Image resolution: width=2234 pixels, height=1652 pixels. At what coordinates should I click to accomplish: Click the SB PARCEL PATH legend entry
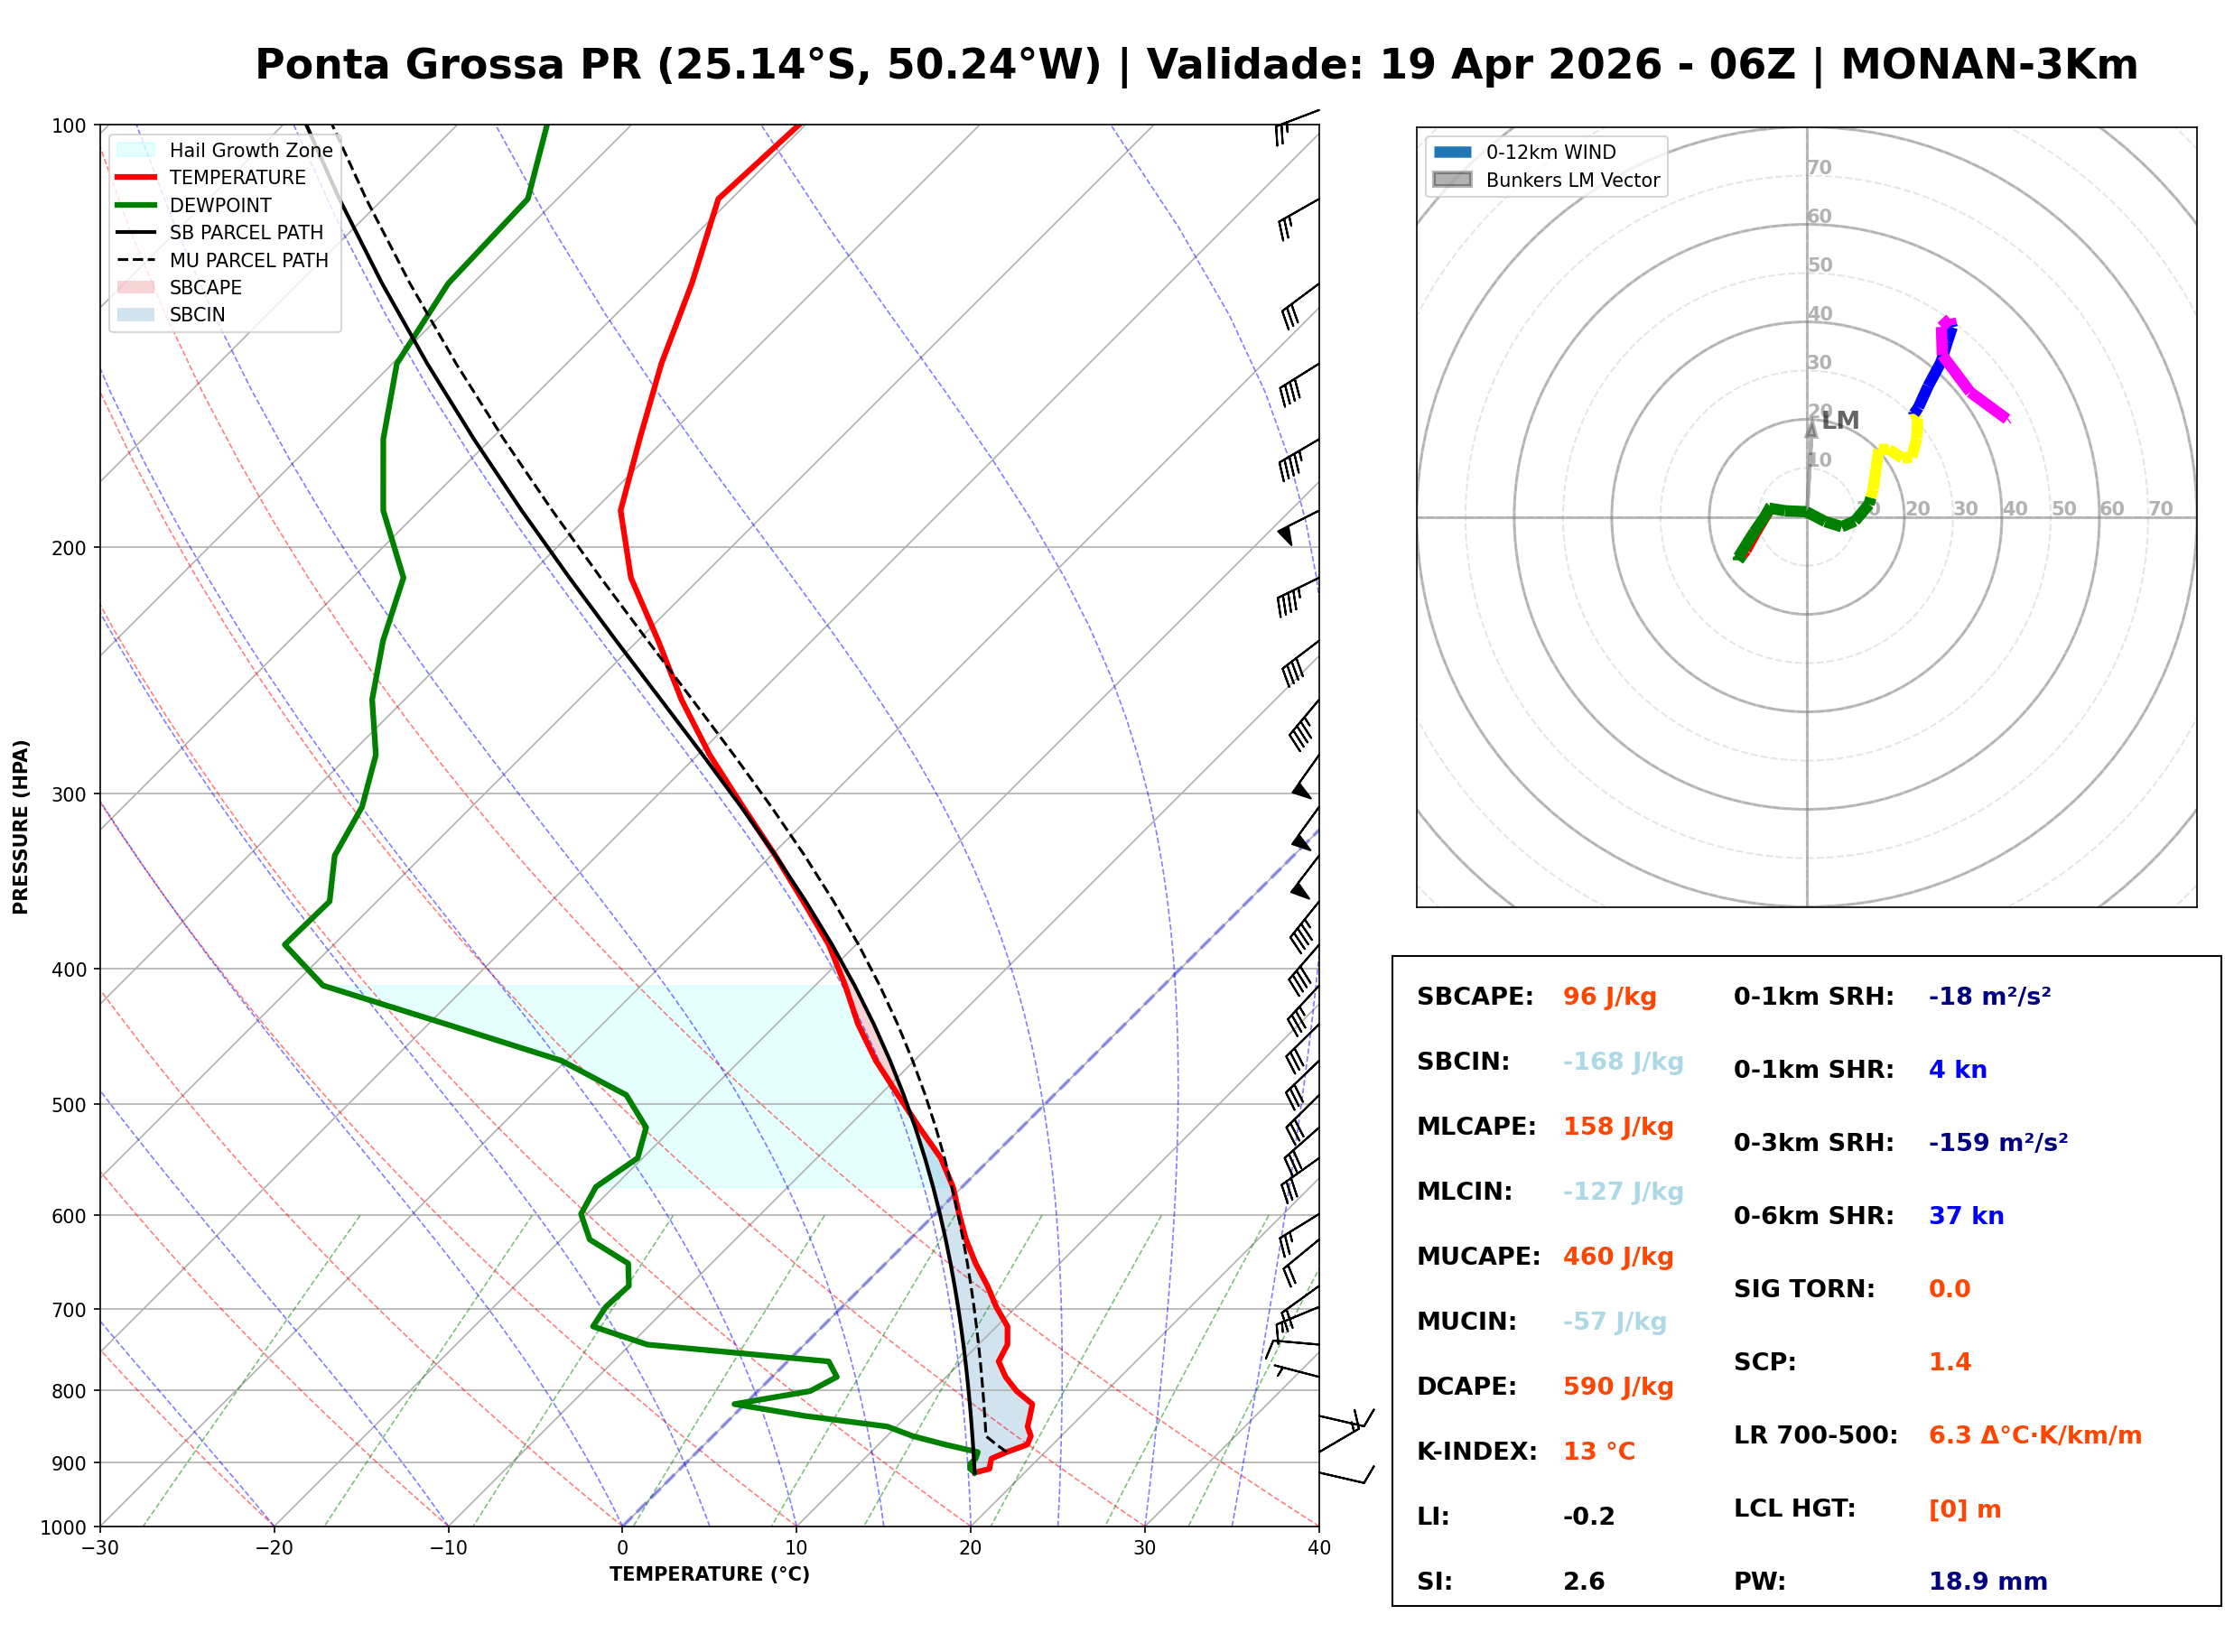[136, 233]
